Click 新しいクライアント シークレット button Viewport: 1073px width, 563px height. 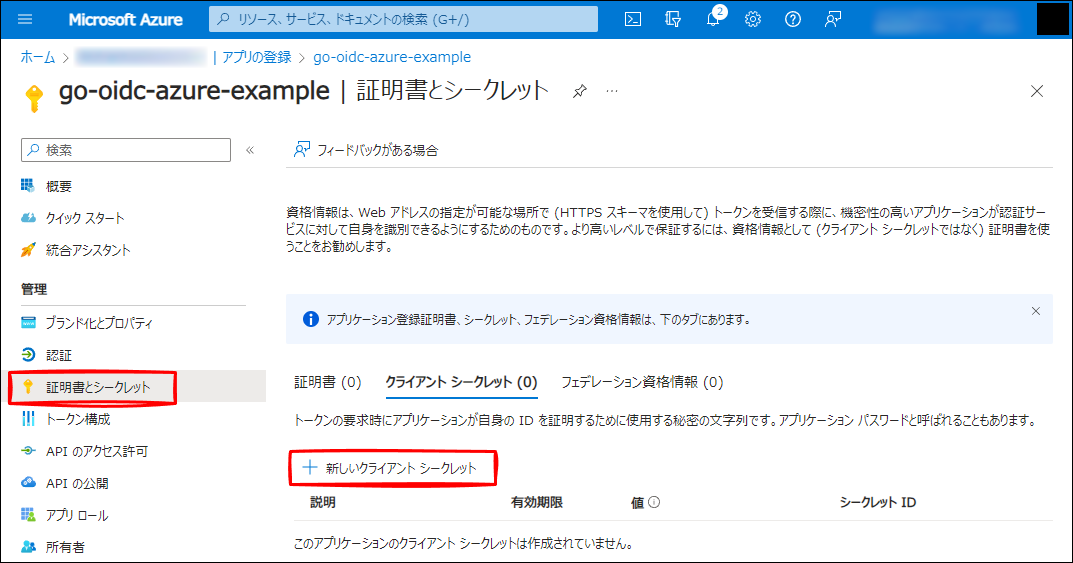coord(392,467)
